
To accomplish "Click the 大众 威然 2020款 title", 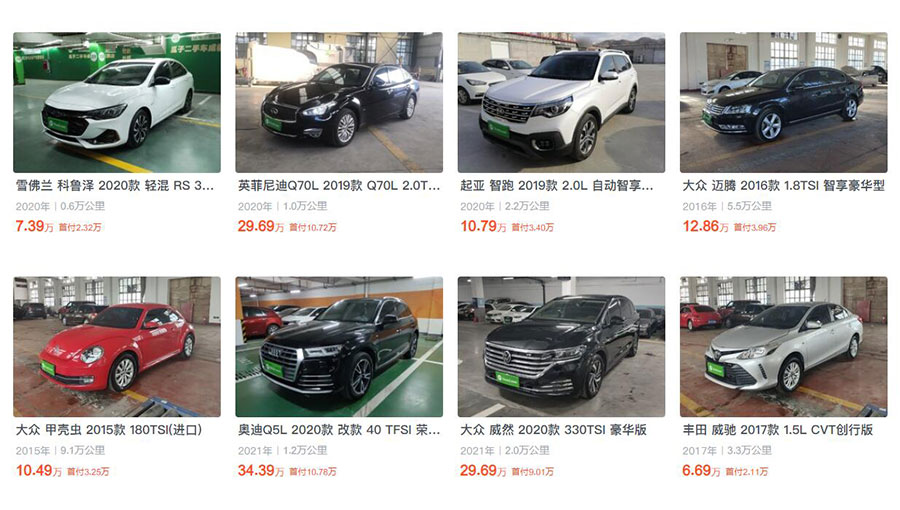I will click(x=553, y=430).
